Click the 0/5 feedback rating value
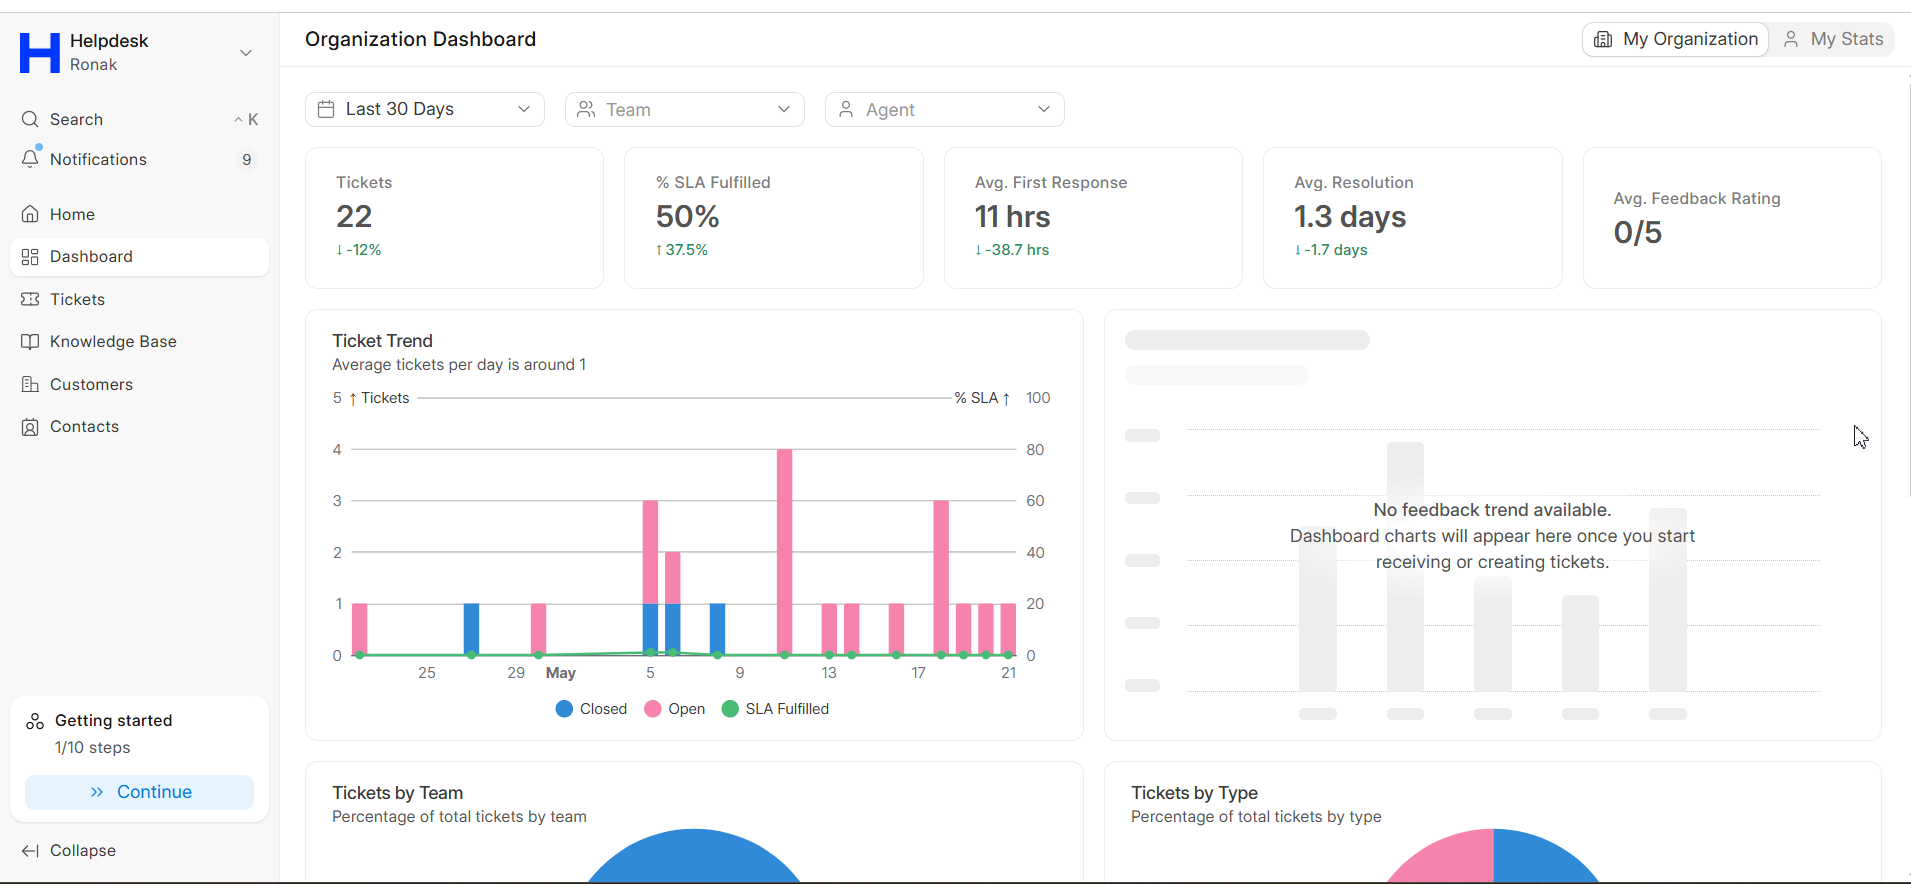The image size is (1911, 884). [1638, 232]
